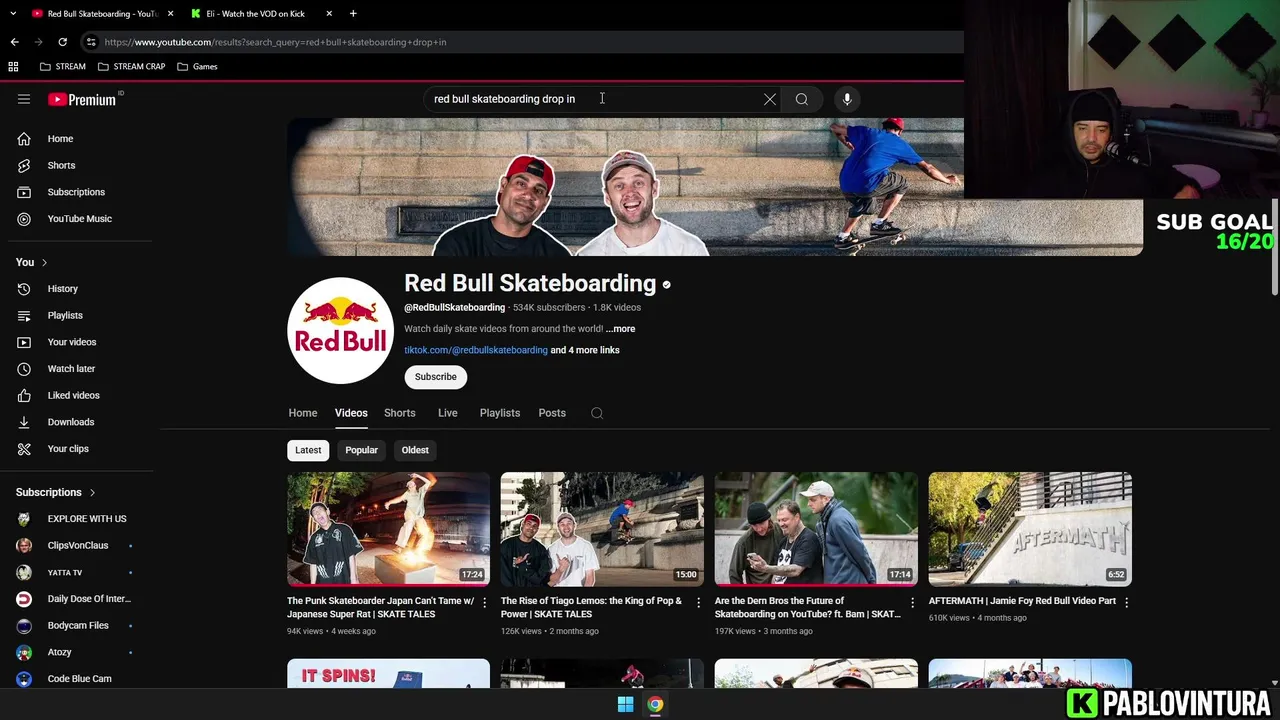Open the STREAM CRAP bookmarks folder
Viewport: 1280px width, 720px height.
[131, 67]
